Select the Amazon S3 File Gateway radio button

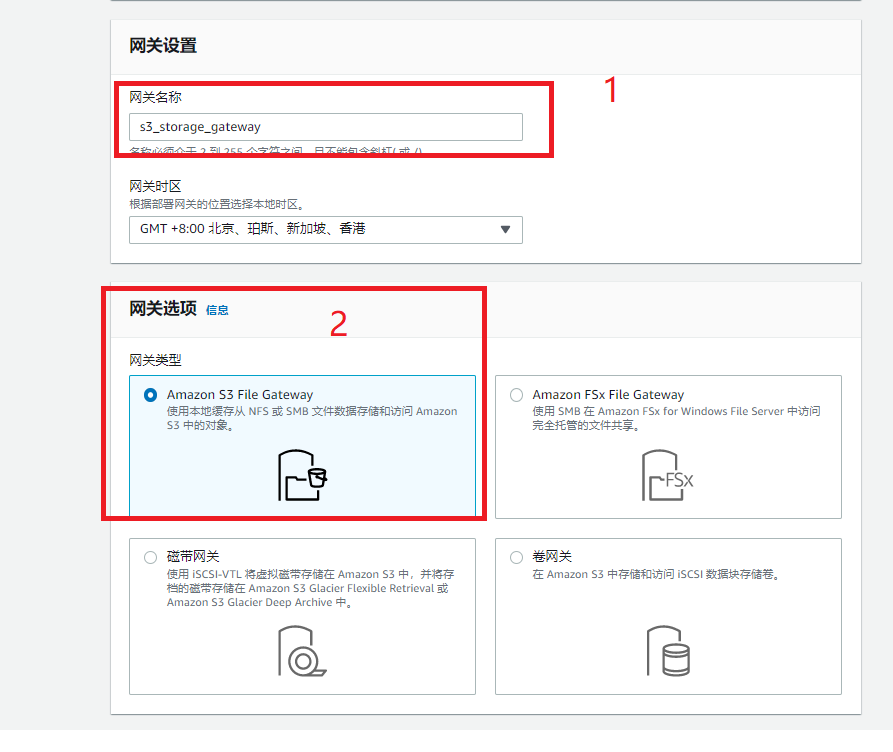tap(150, 395)
